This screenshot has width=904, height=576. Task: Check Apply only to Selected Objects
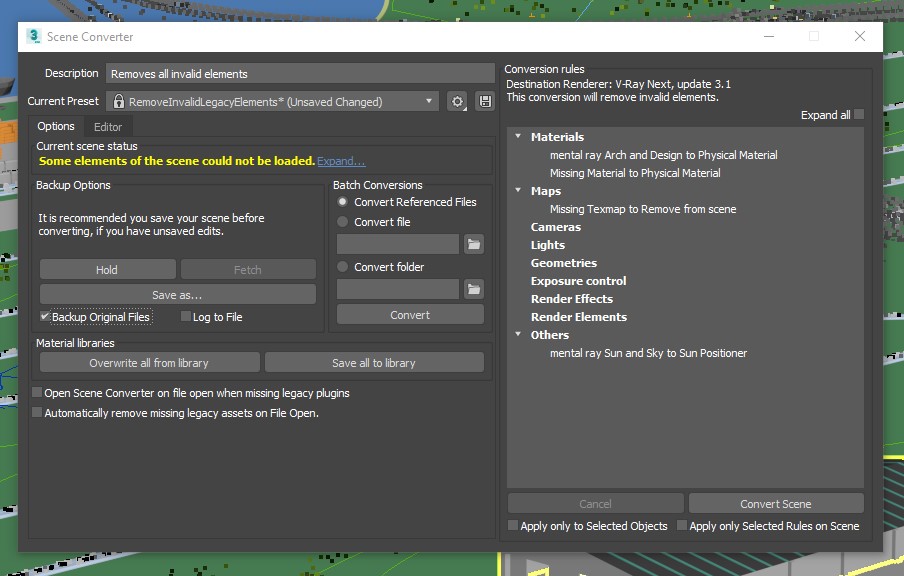513,525
